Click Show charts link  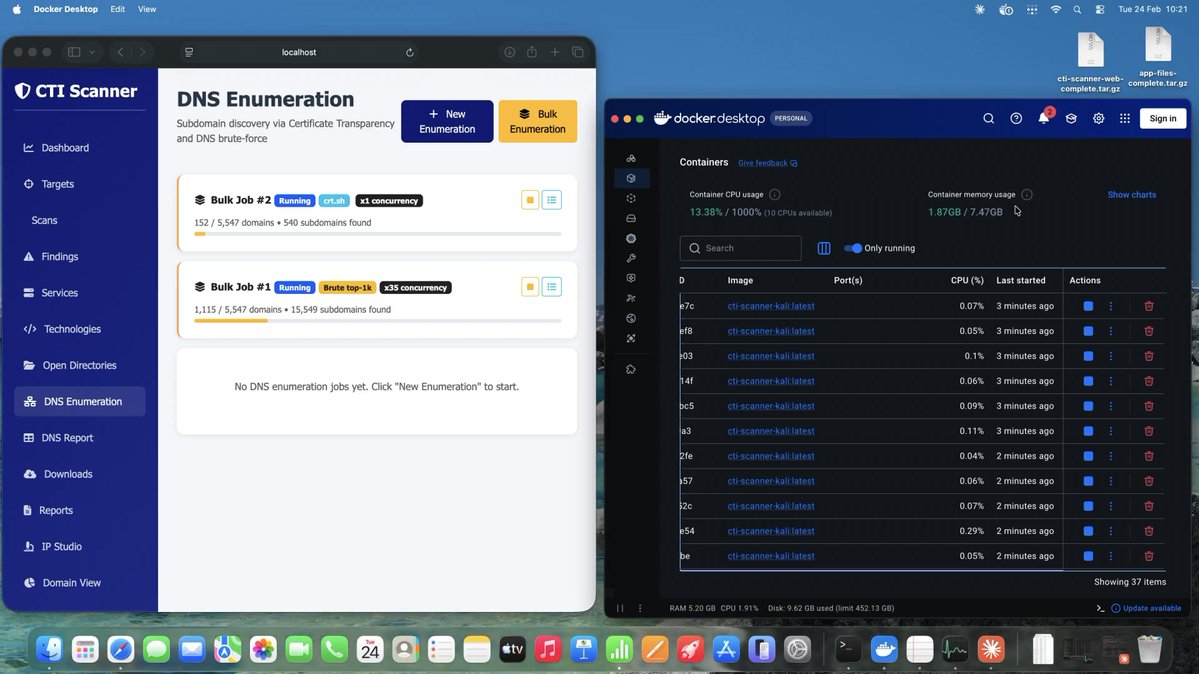point(1132,194)
